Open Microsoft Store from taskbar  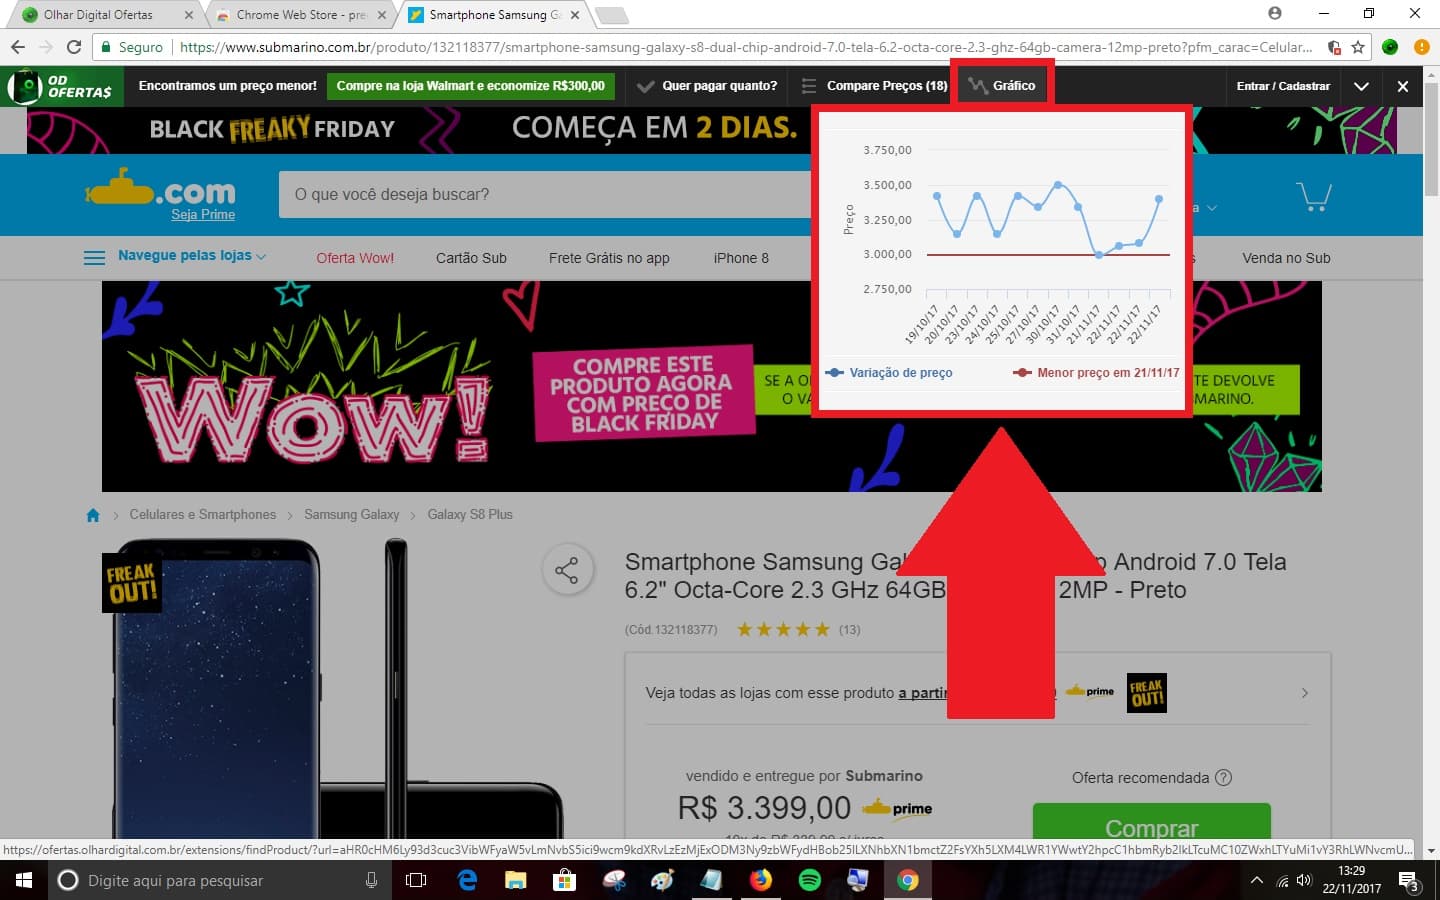tap(565, 880)
